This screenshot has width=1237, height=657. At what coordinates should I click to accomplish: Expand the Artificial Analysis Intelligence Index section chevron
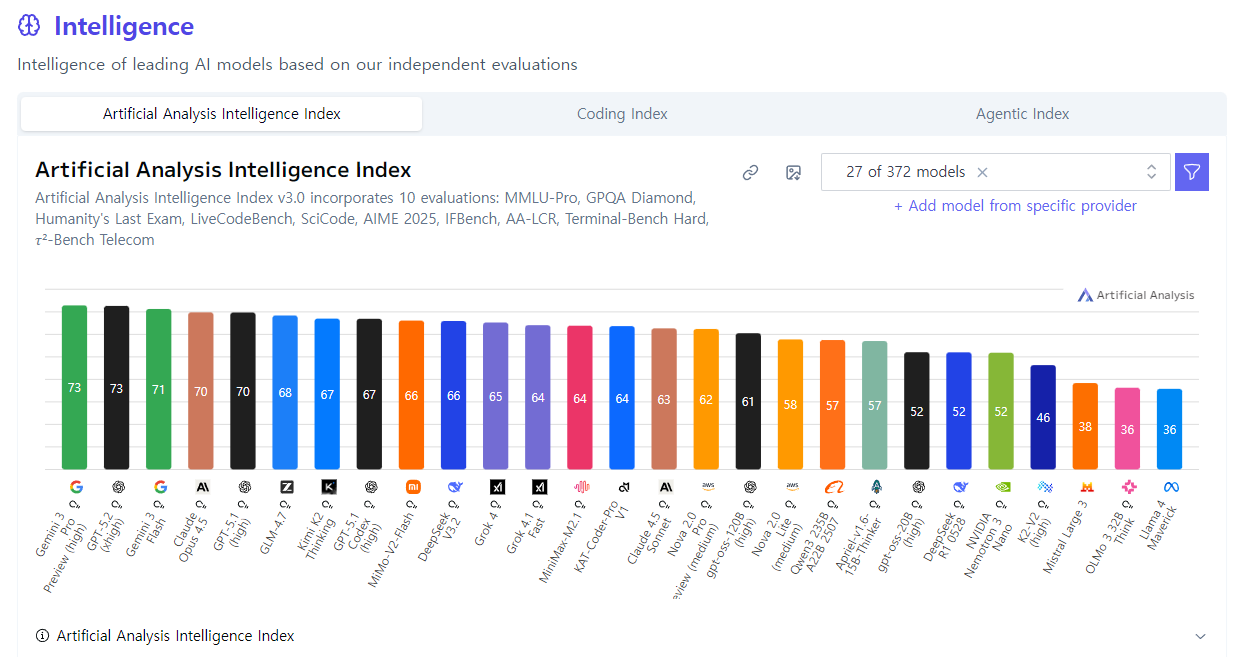click(x=1201, y=636)
